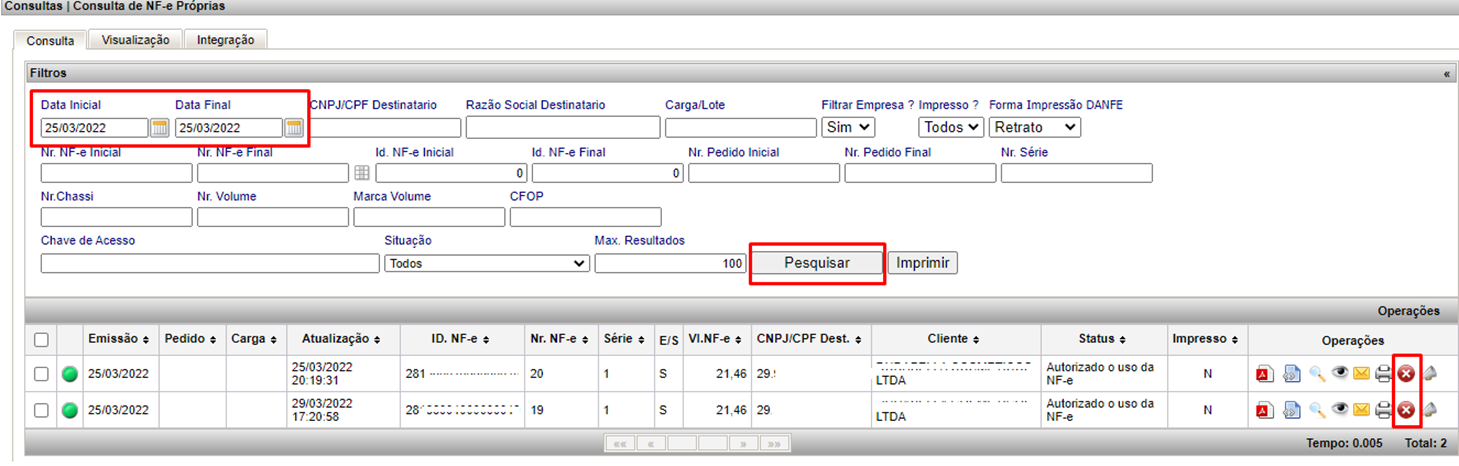Click magnifier icon on NF-e 20 row
Image resolution: width=1459 pixels, height=466 pixels.
click(1317, 374)
